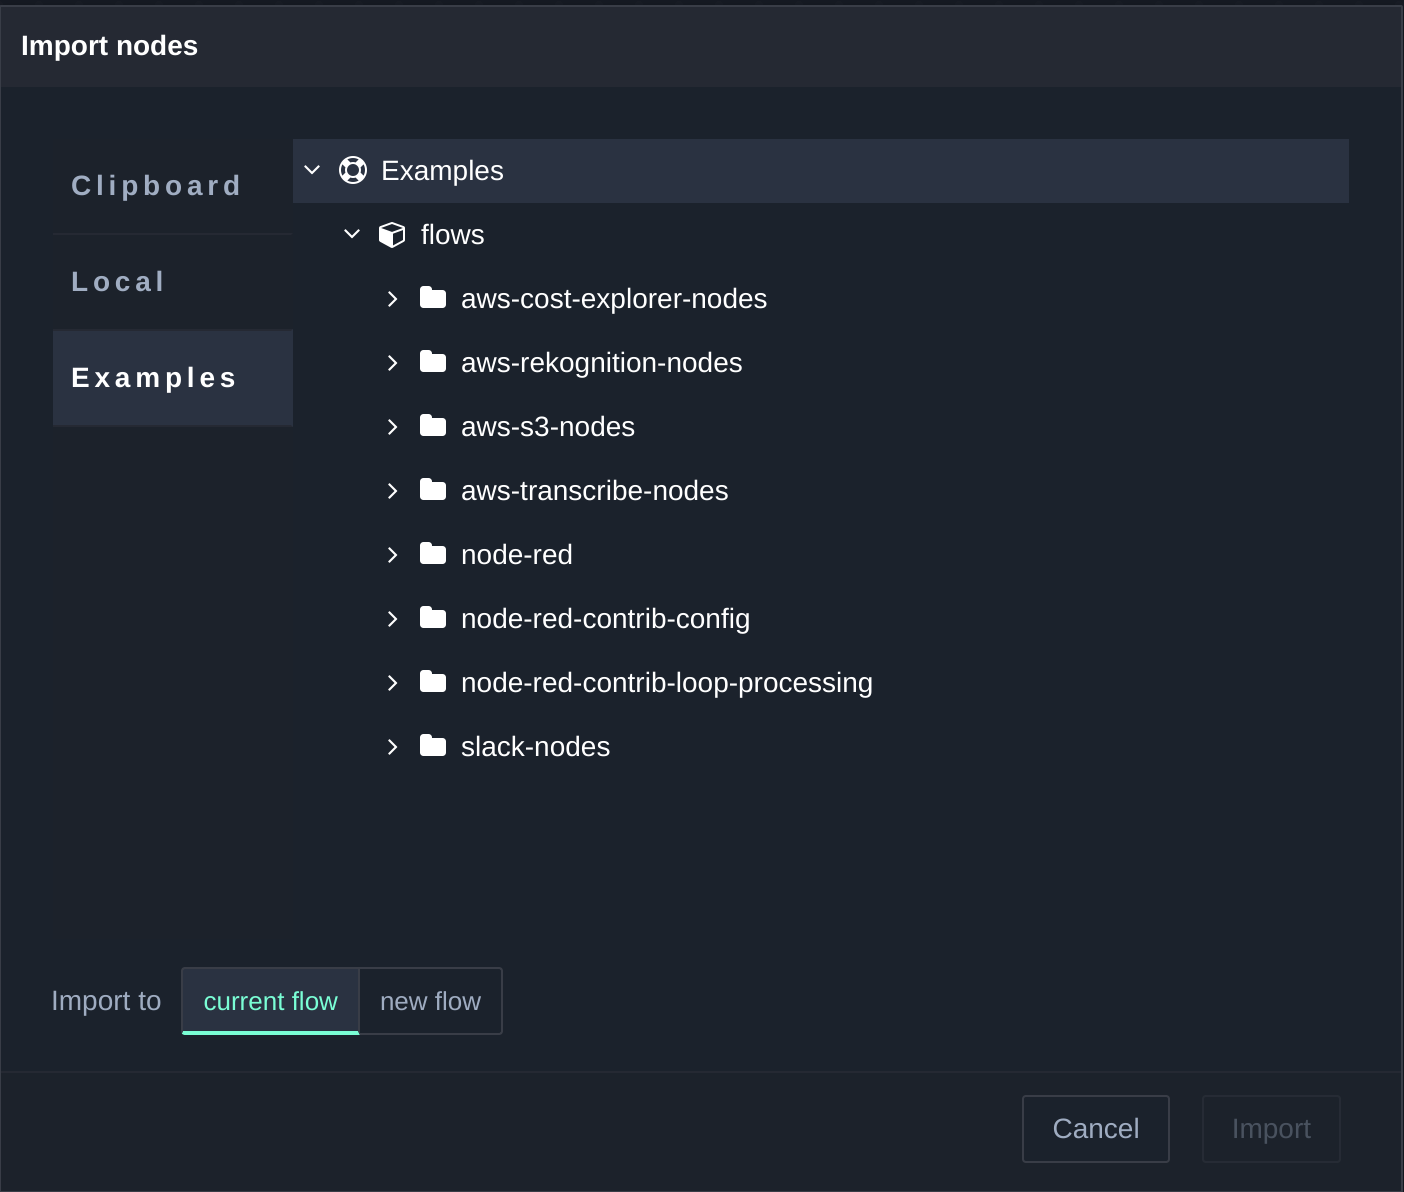
Task: Switch to the Clipboard tab
Action: tap(156, 186)
